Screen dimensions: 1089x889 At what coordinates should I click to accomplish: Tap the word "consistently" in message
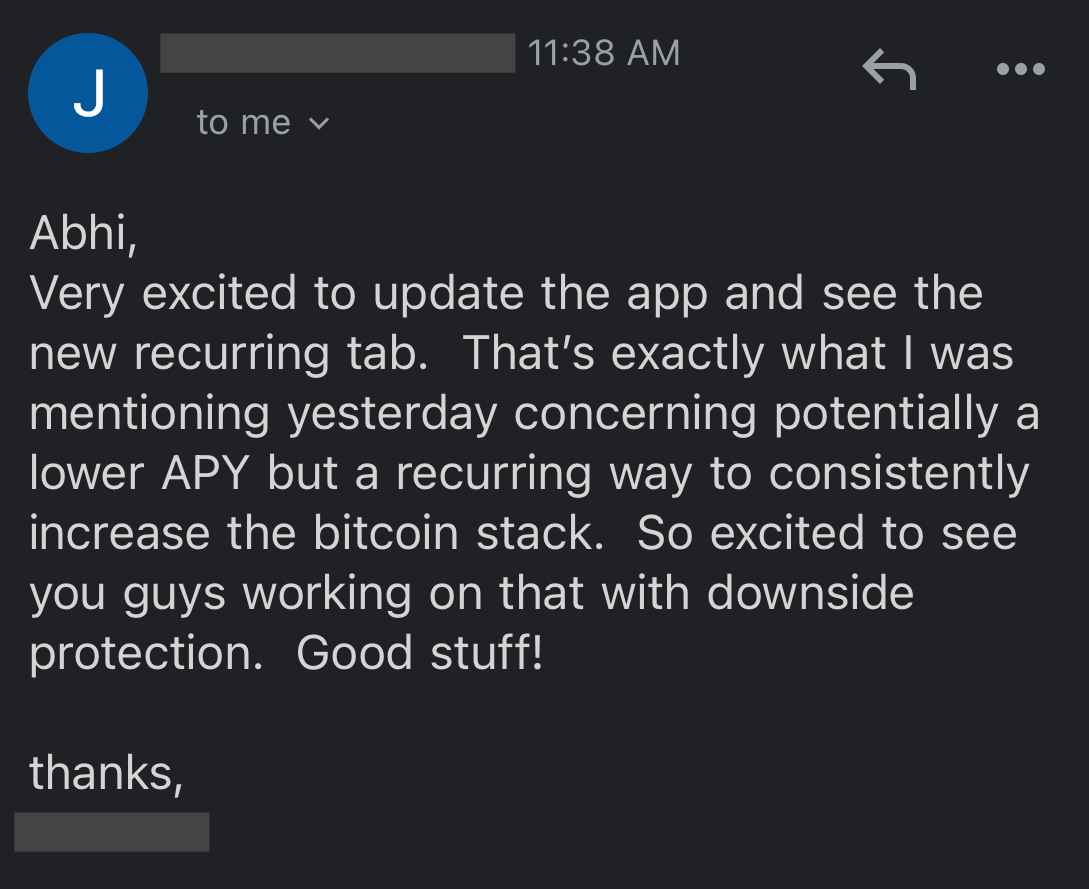tap(899, 474)
